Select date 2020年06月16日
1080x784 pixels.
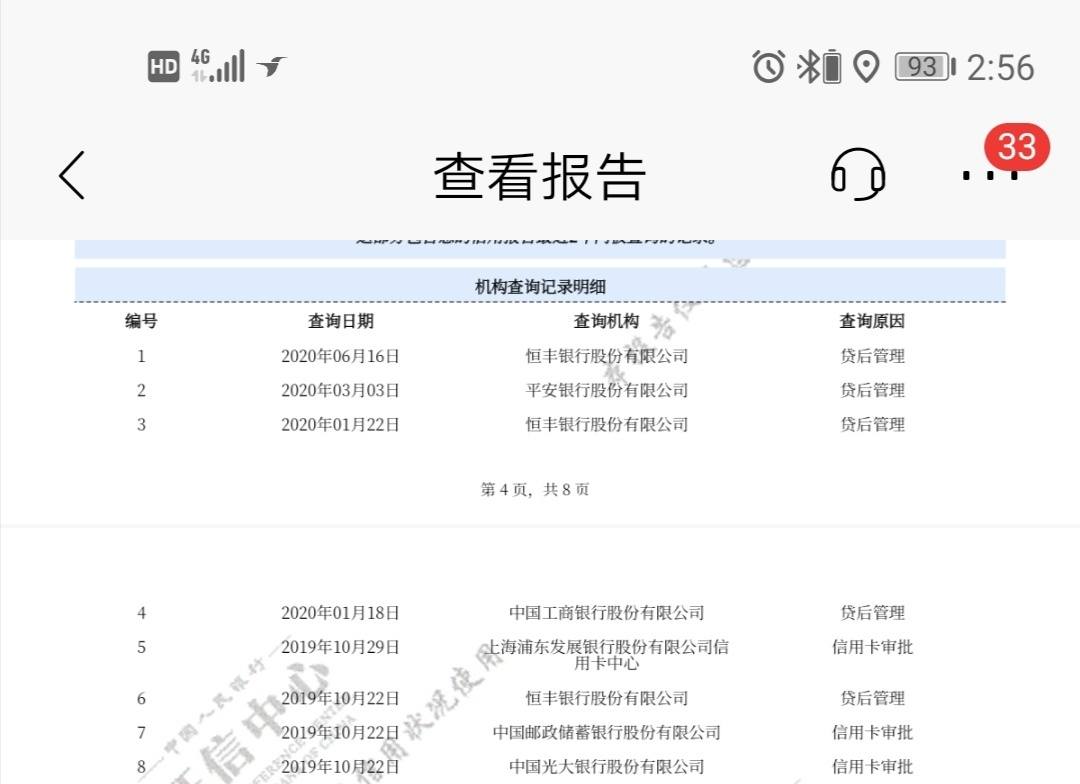pyautogui.click(x=340, y=356)
